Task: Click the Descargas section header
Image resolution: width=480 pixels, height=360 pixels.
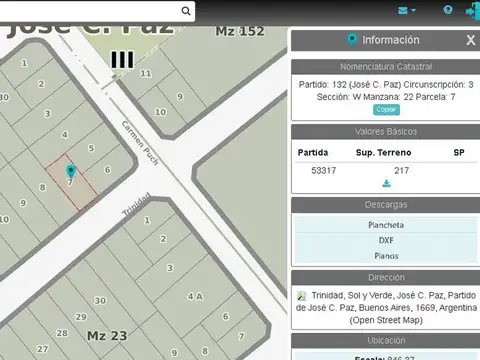Action: (386, 205)
